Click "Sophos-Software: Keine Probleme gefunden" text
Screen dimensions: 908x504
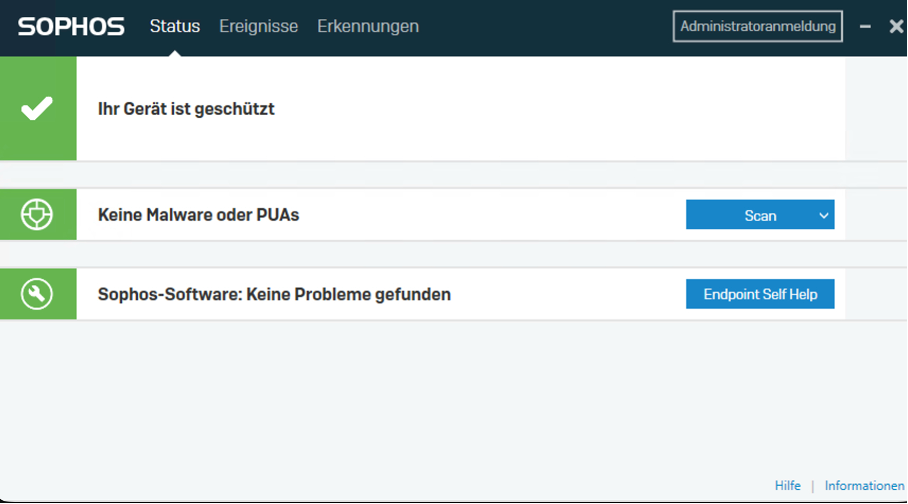(x=274, y=294)
